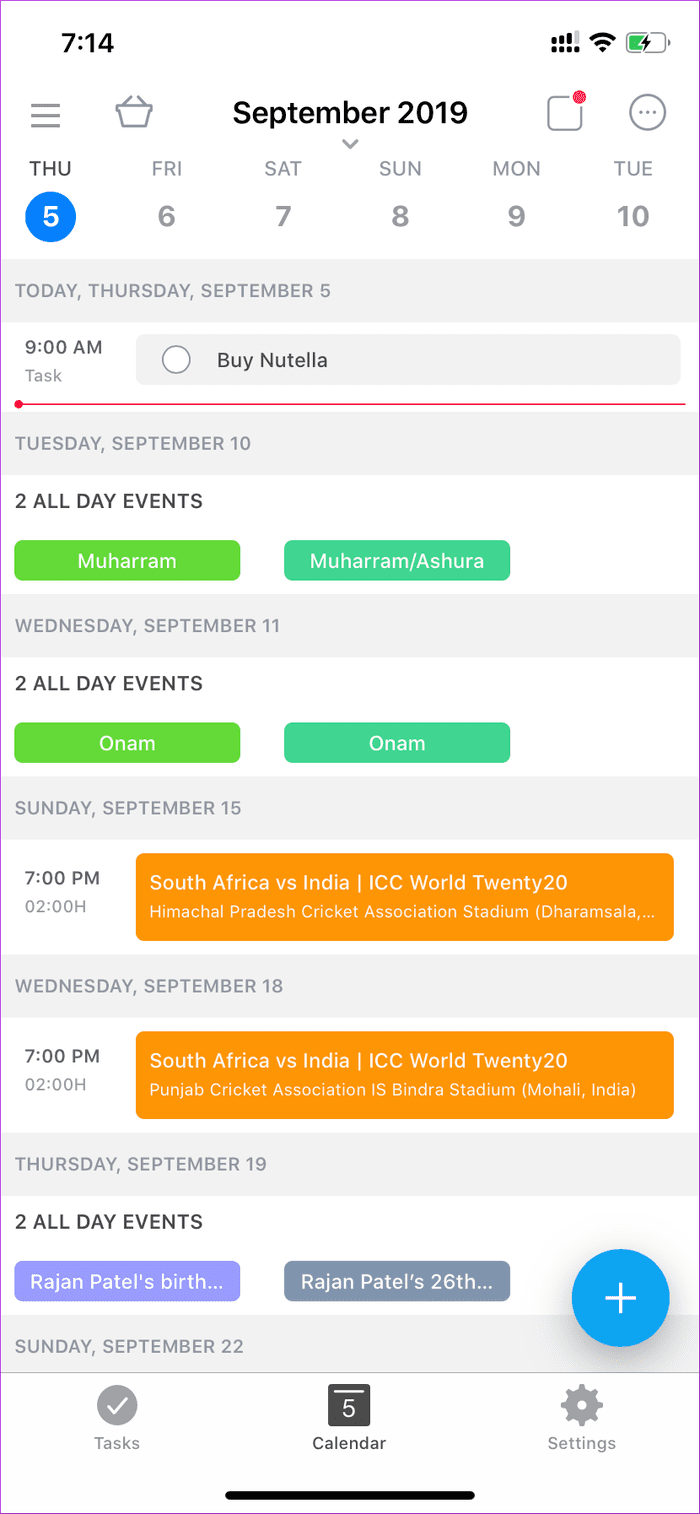Select today Thursday 5 date circle
700x1514 pixels.
(50, 216)
